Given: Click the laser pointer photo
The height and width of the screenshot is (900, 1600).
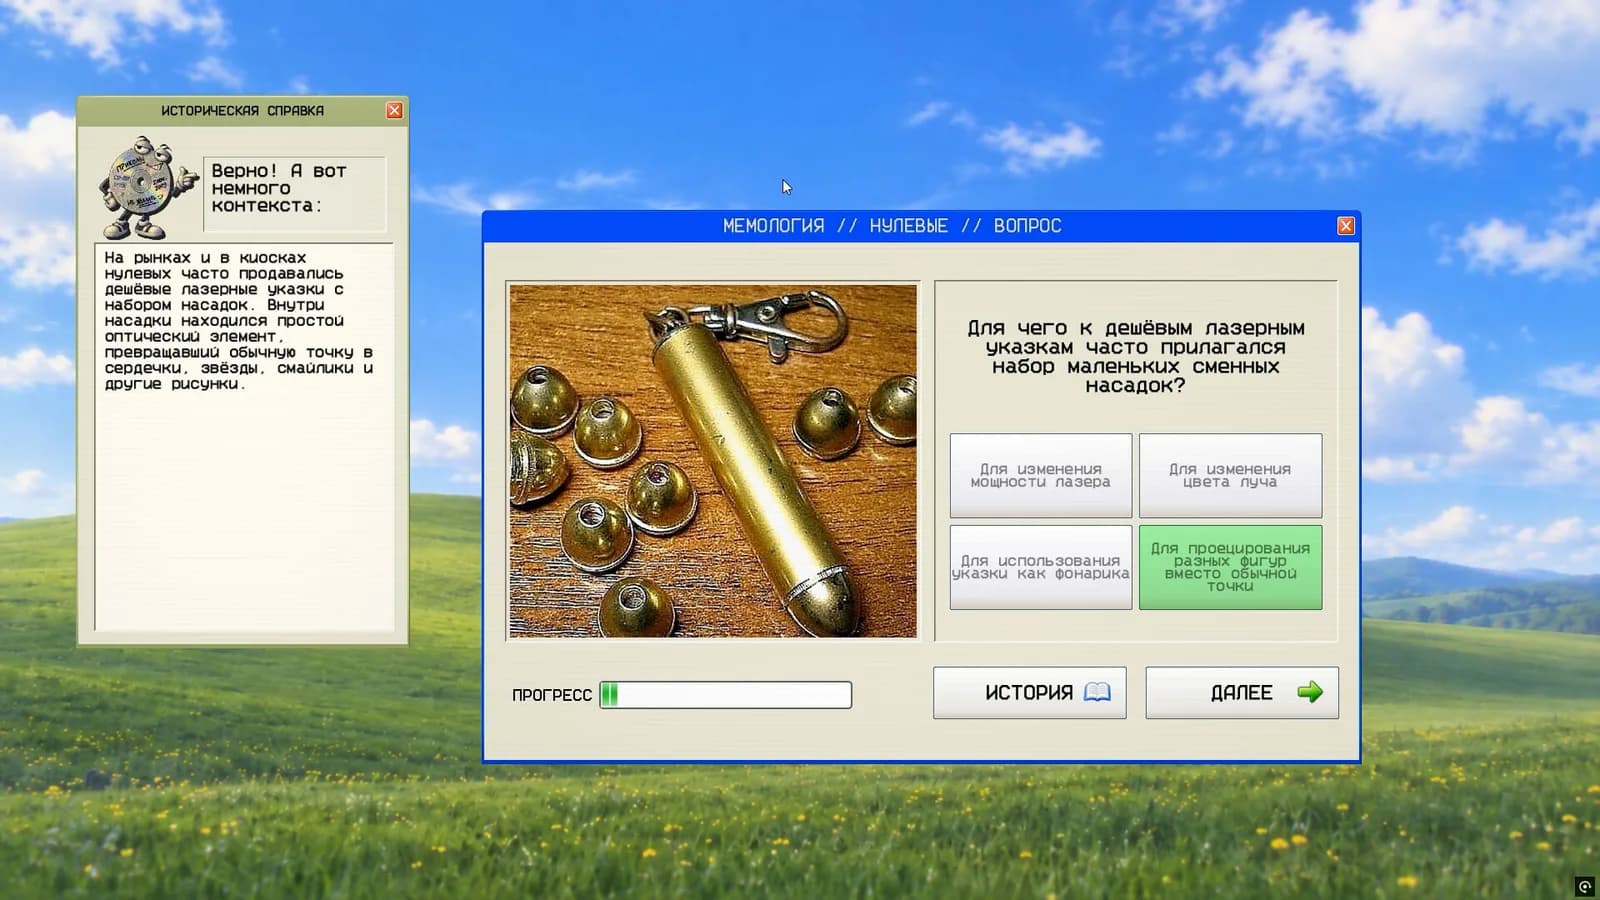Looking at the screenshot, I should (x=713, y=461).
